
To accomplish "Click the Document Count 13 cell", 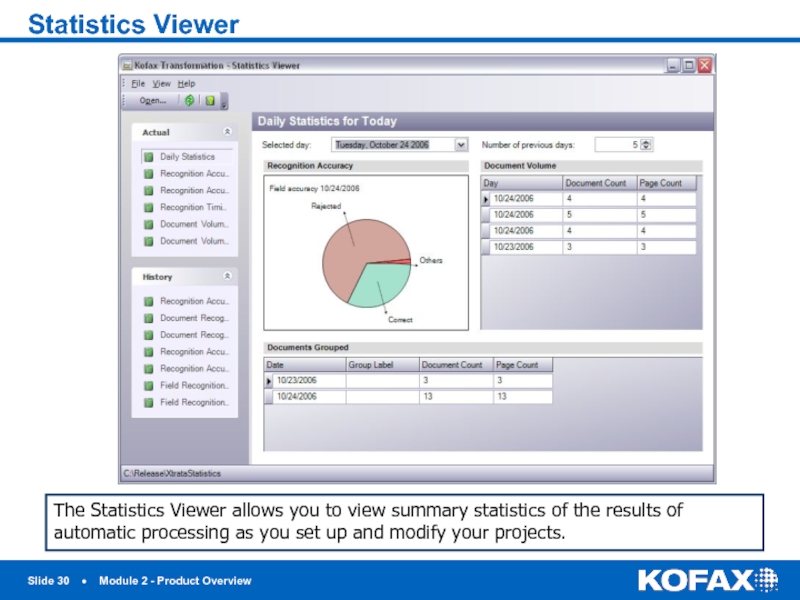I will (x=456, y=397).
